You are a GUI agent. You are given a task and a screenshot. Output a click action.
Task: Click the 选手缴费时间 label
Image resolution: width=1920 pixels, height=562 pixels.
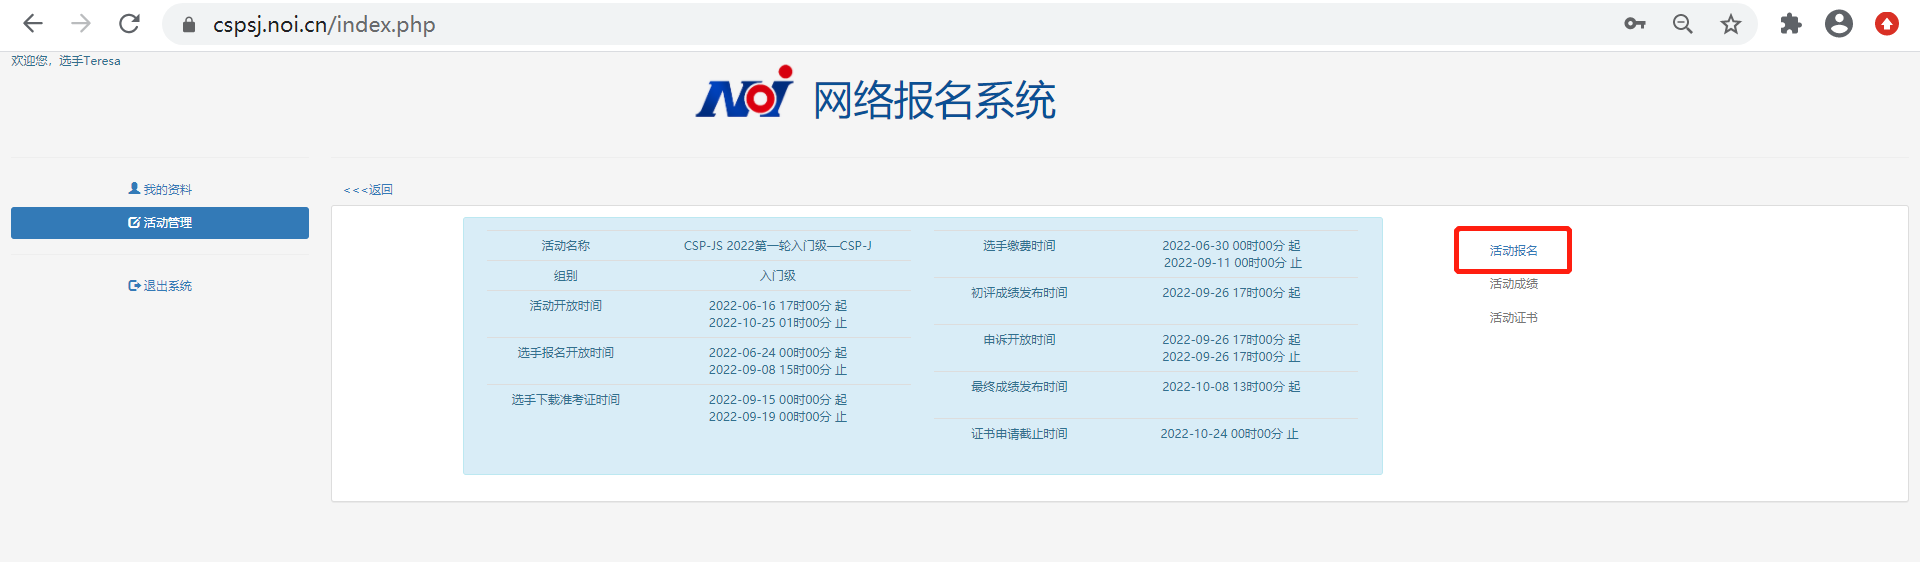1019,246
